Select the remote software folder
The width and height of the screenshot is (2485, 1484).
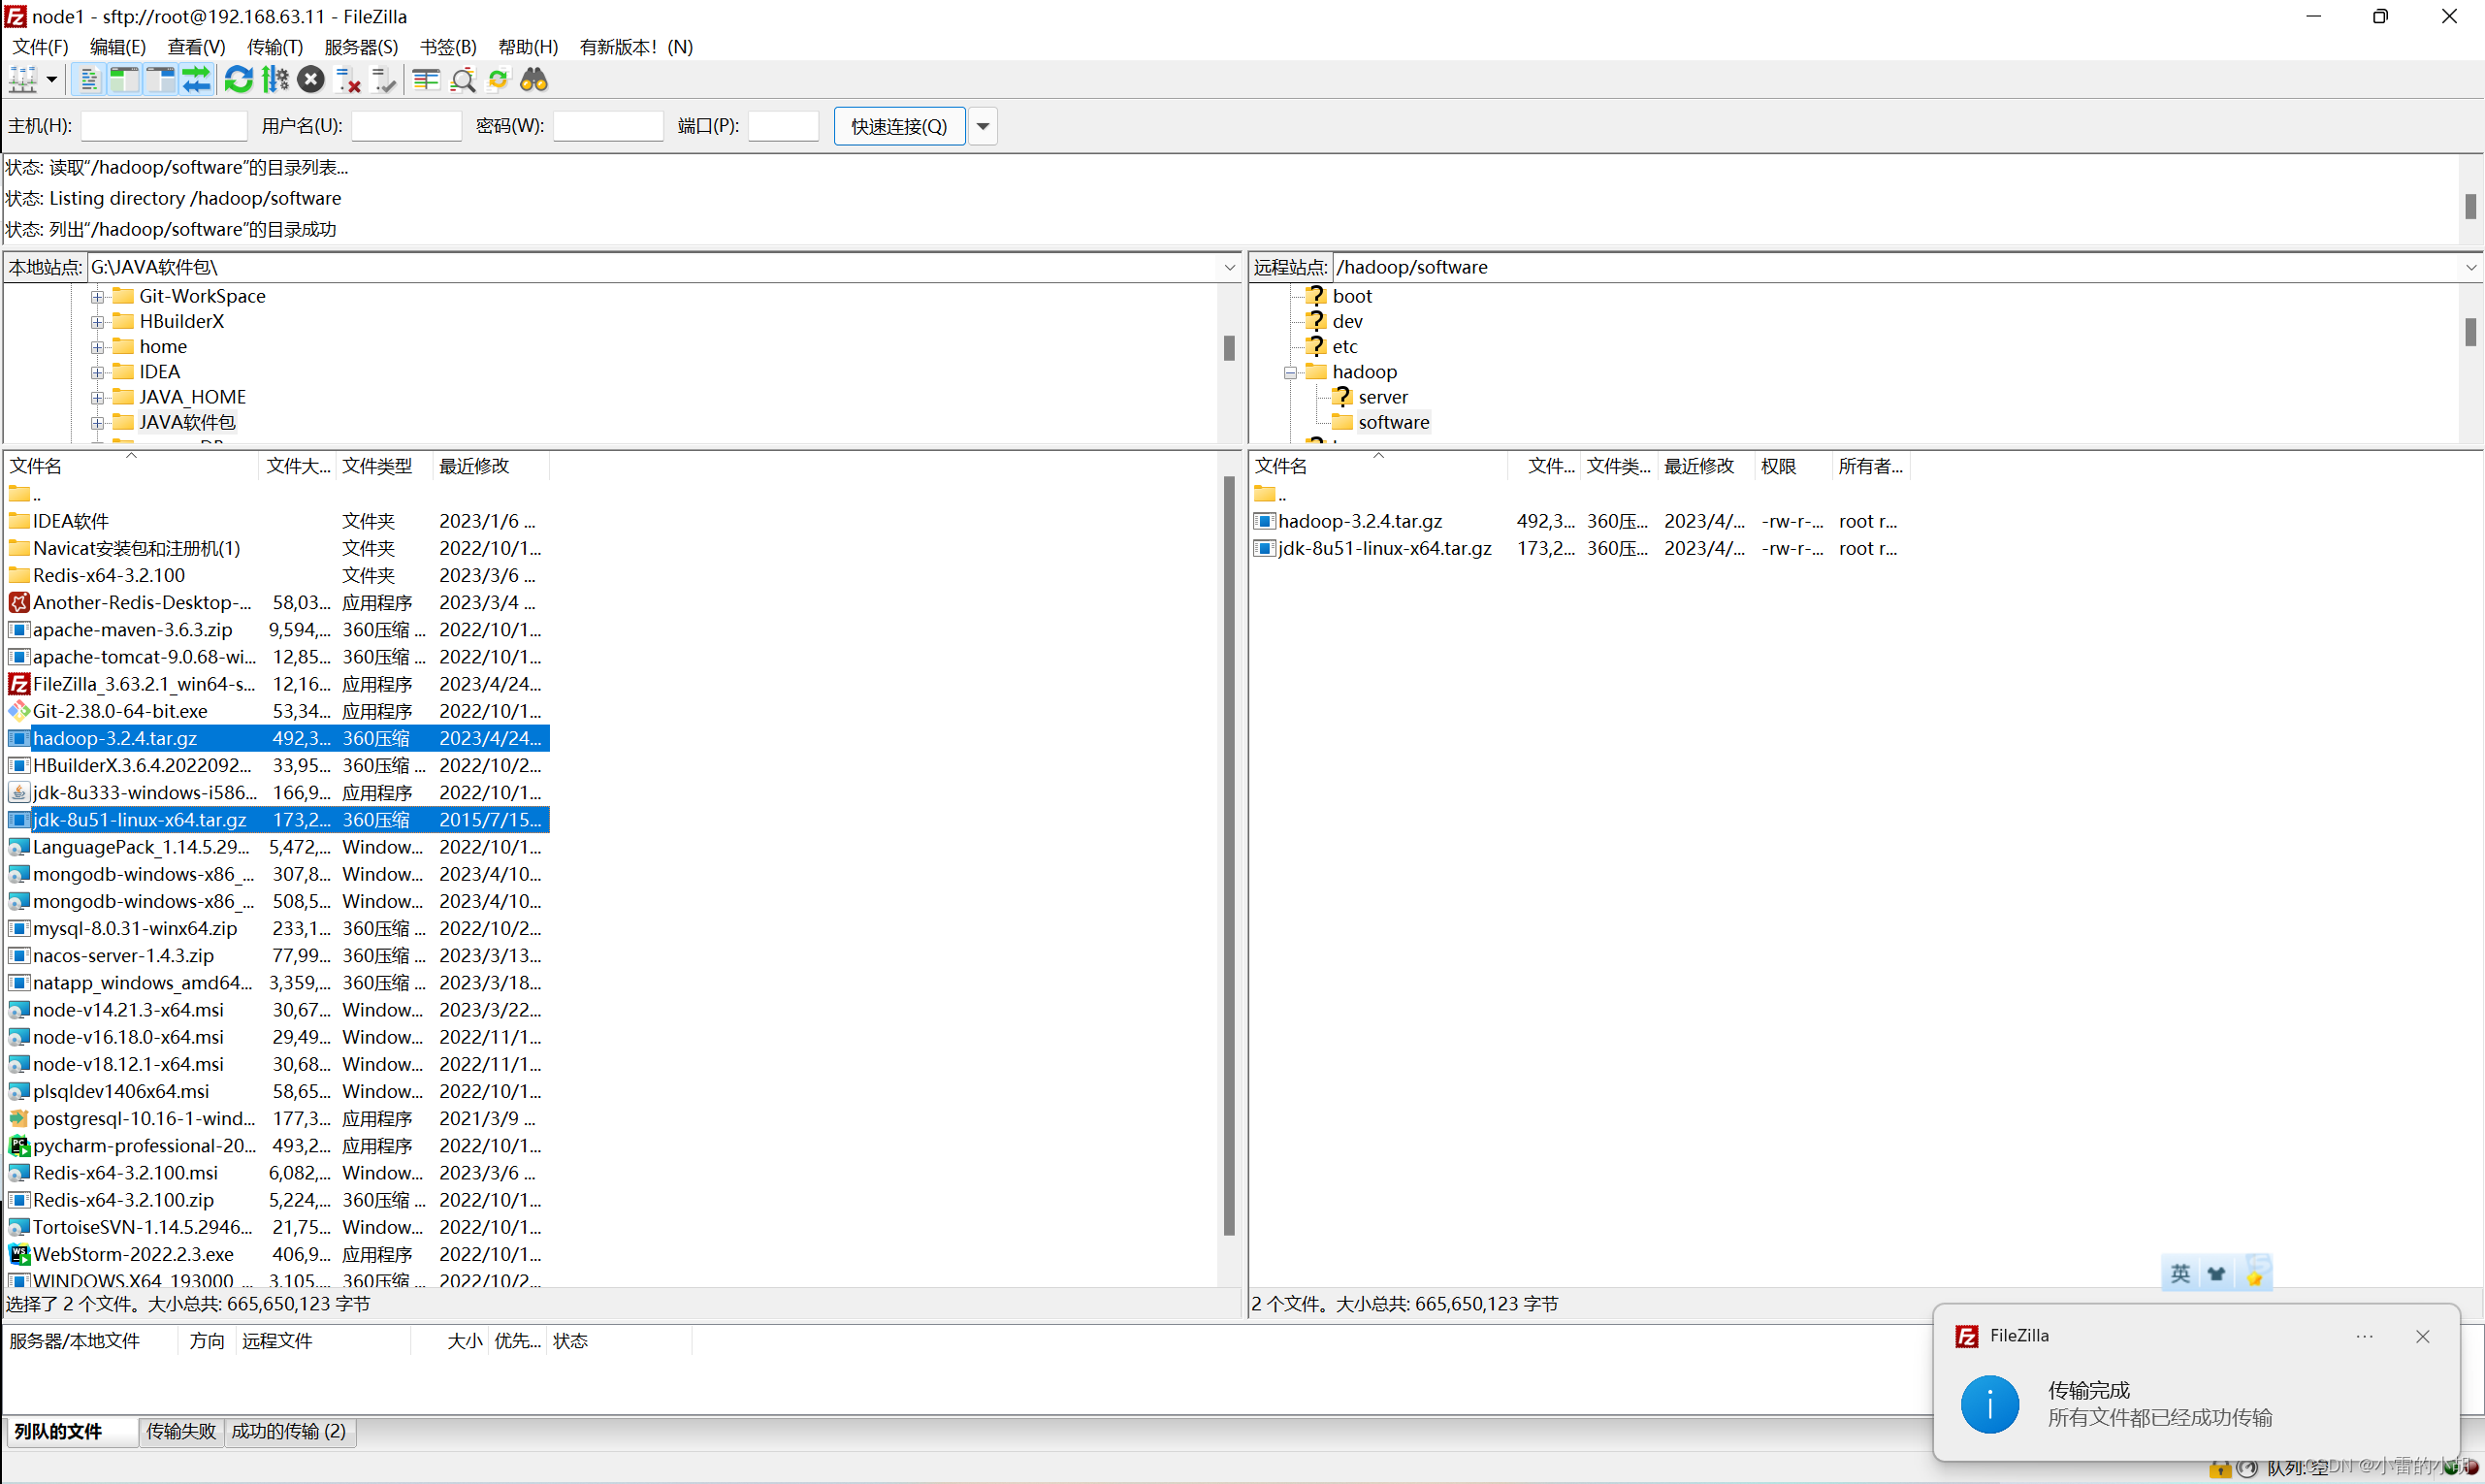coord(1394,422)
